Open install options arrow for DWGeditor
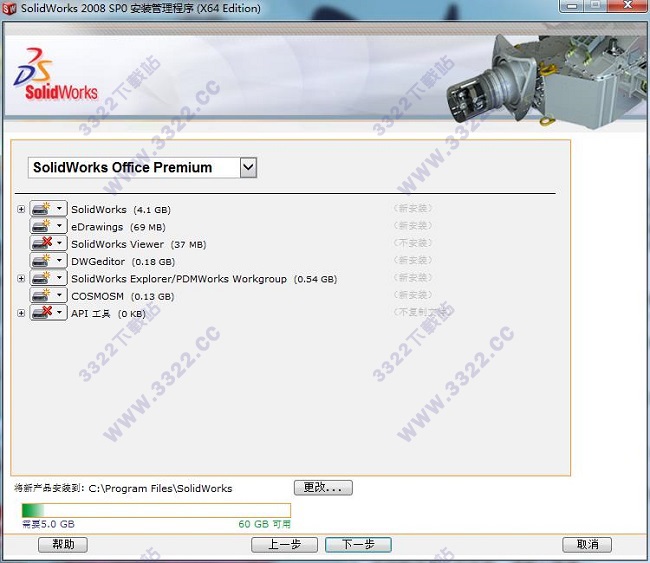Image resolution: width=650 pixels, height=563 pixels. tap(60, 261)
